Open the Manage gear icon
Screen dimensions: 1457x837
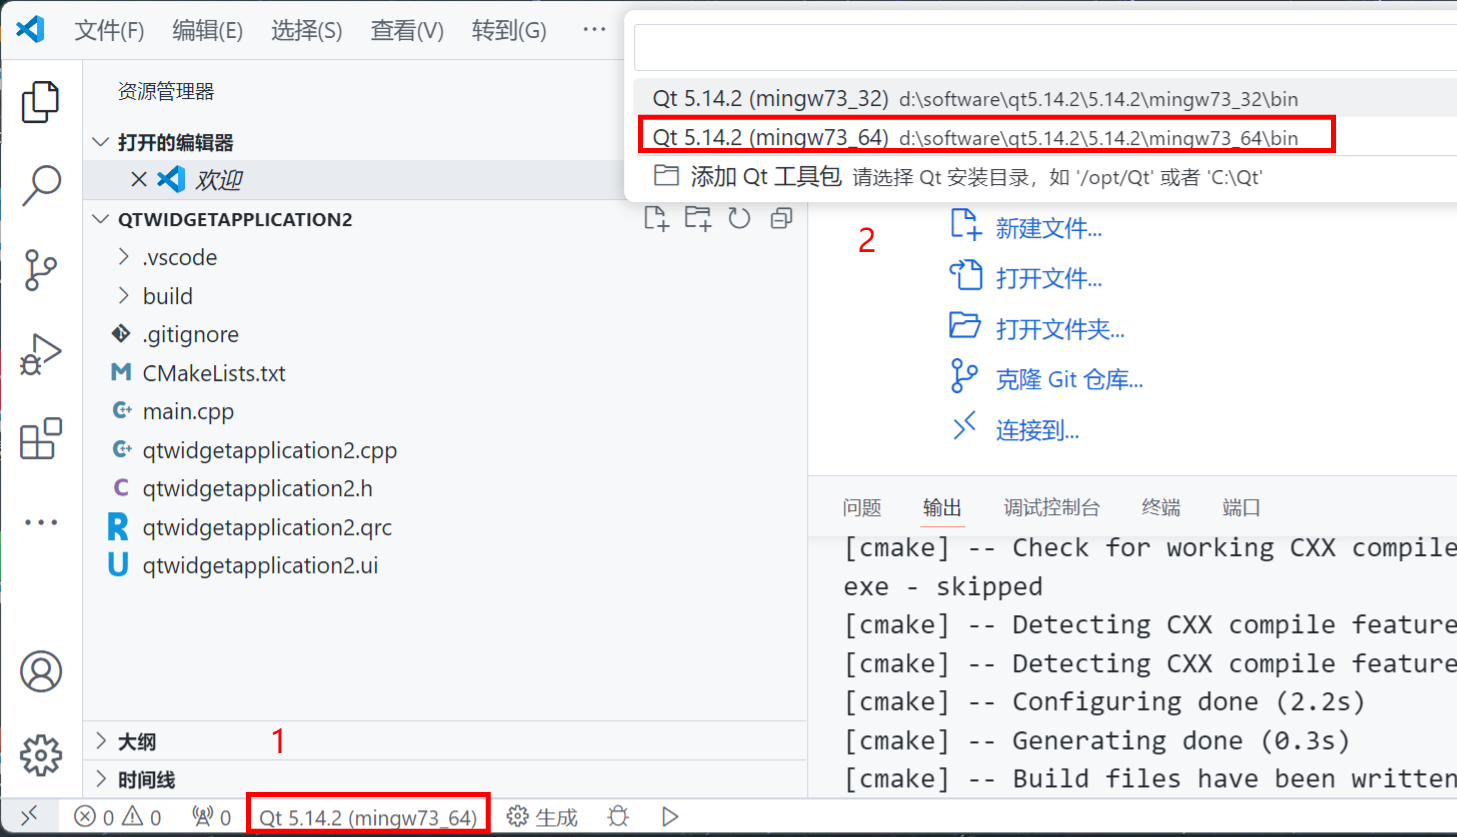click(41, 755)
